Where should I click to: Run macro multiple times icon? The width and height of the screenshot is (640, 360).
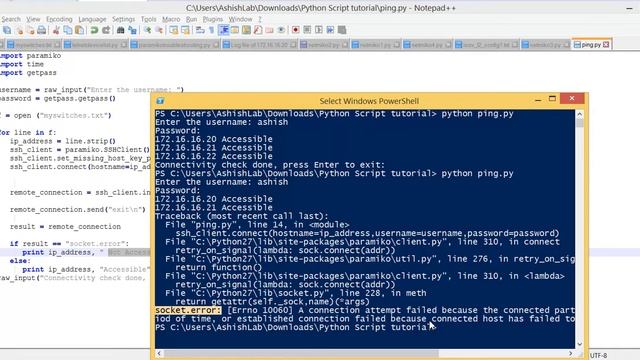(x=330, y=30)
